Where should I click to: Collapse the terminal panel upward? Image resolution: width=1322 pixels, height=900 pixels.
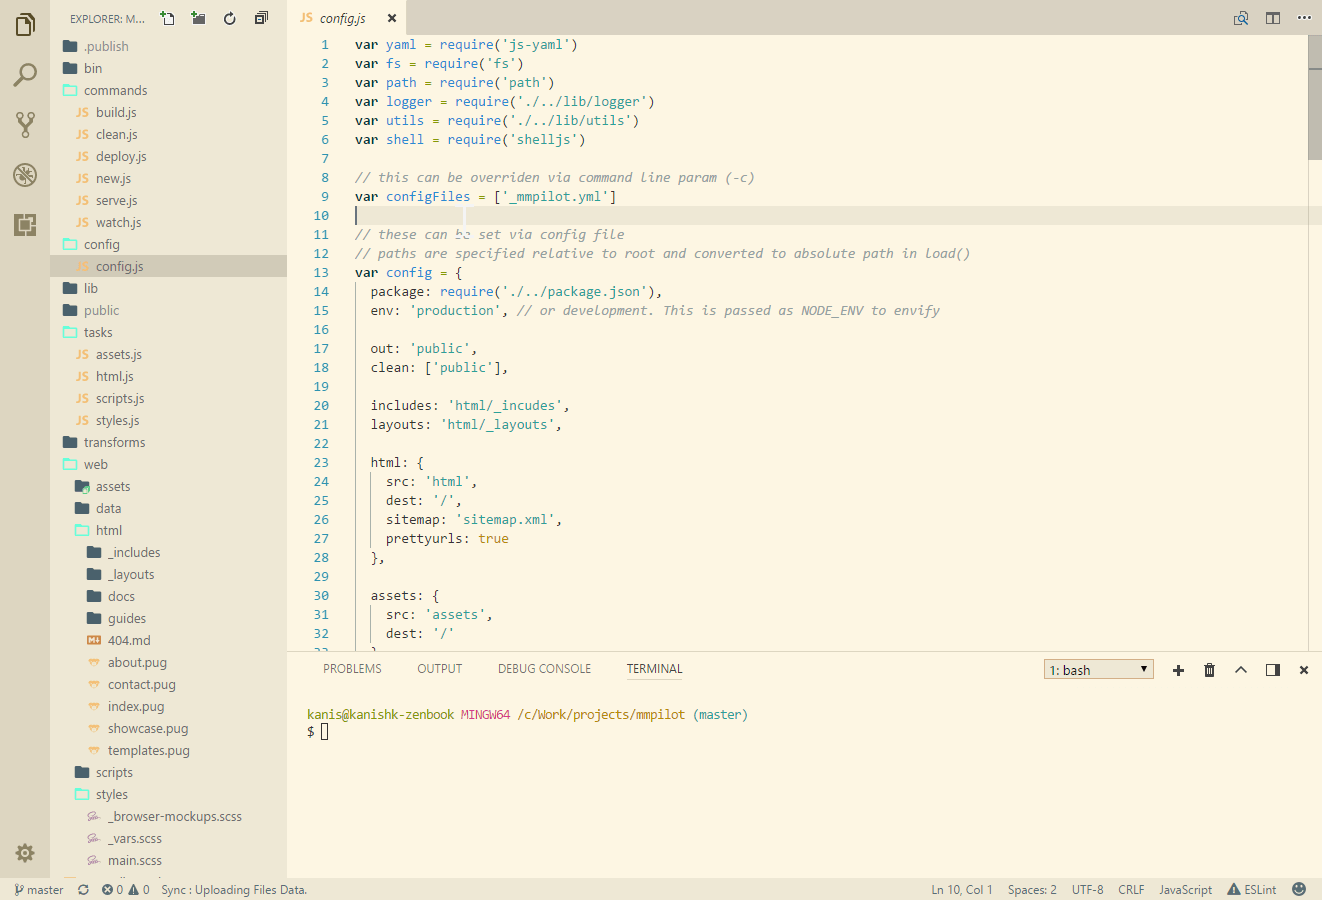(1241, 669)
